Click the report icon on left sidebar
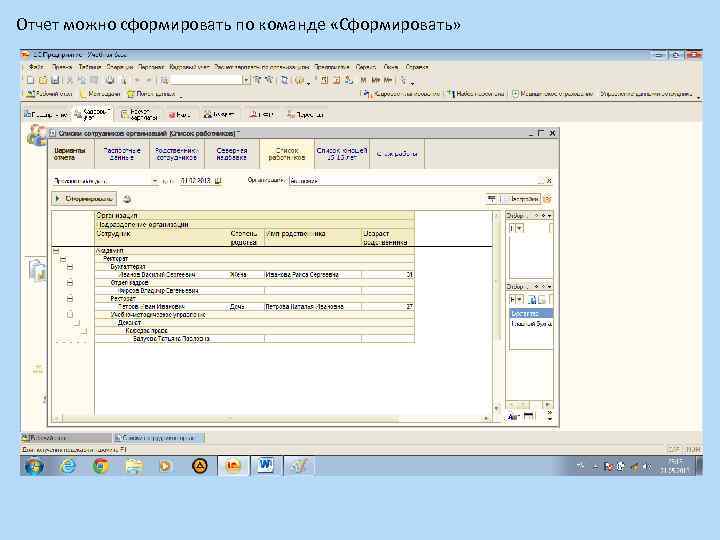The width and height of the screenshot is (720, 540). tap(37, 270)
